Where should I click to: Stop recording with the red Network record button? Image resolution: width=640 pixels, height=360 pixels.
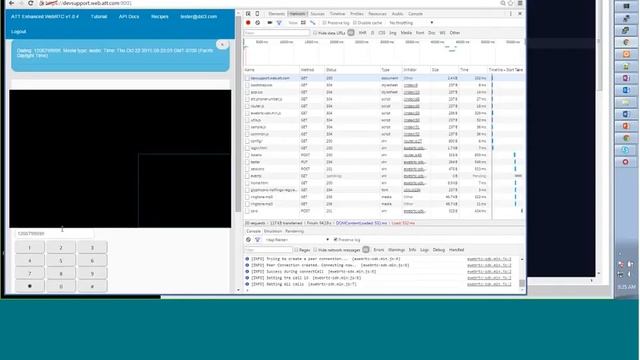coord(248,23)
